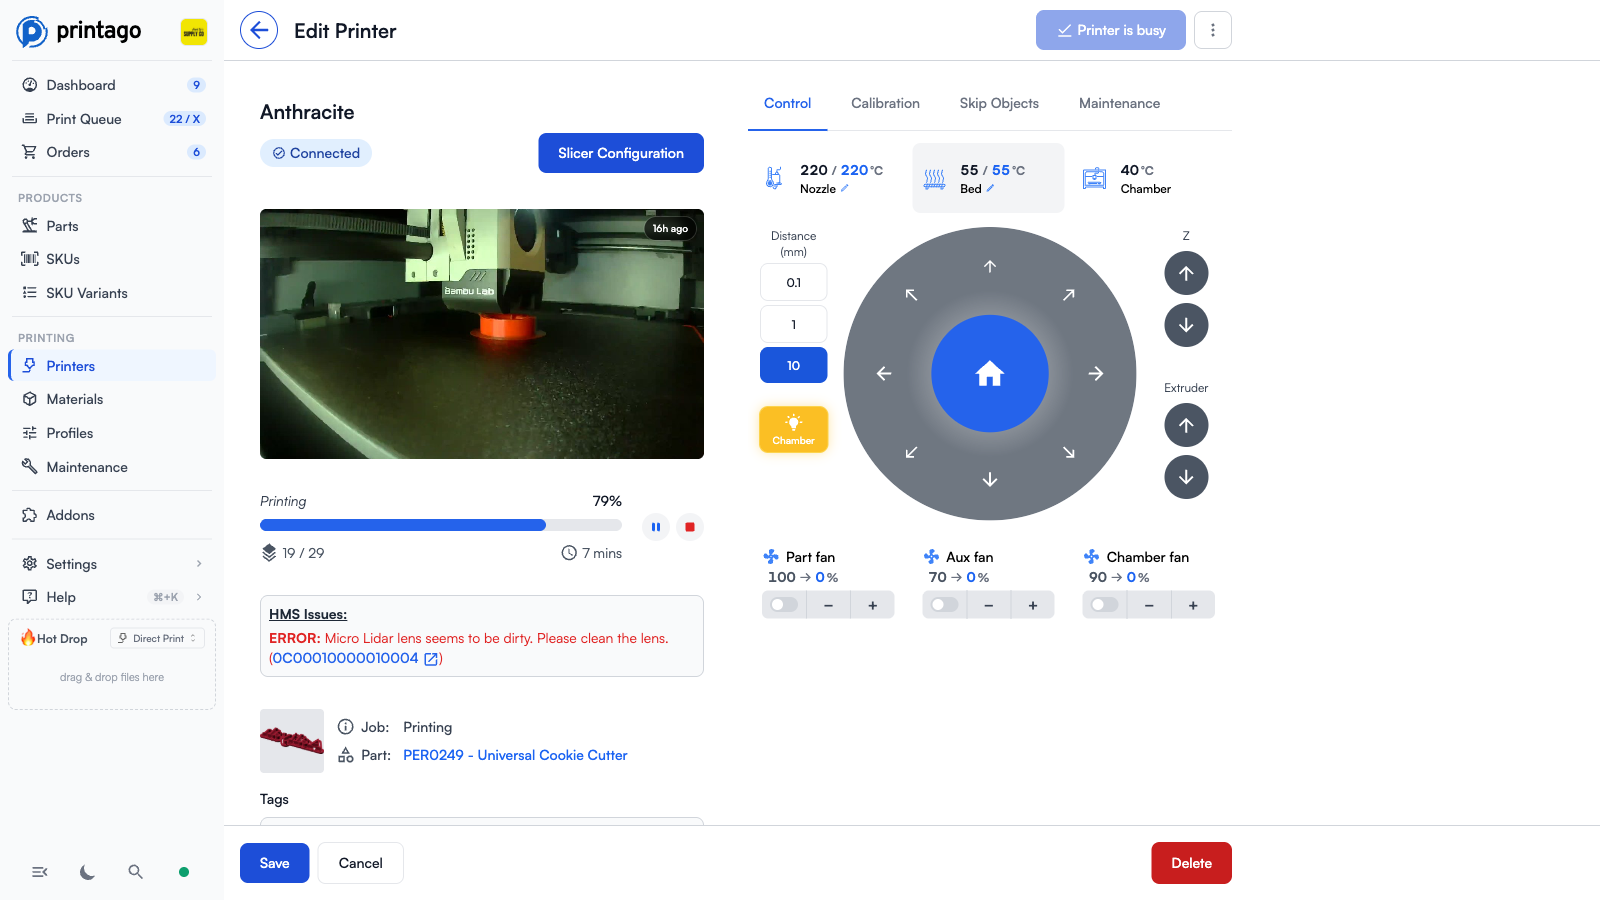Jog print head up with the Y+ arrow
Screen dimensions: 1600x900
tap(990, 266)
